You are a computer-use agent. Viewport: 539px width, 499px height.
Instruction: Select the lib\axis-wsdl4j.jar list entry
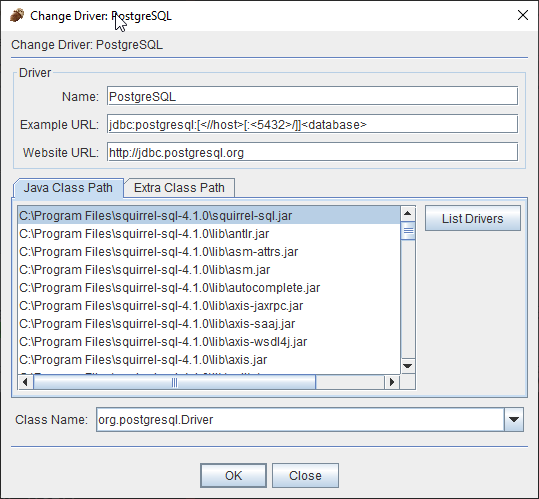point(209,342)
